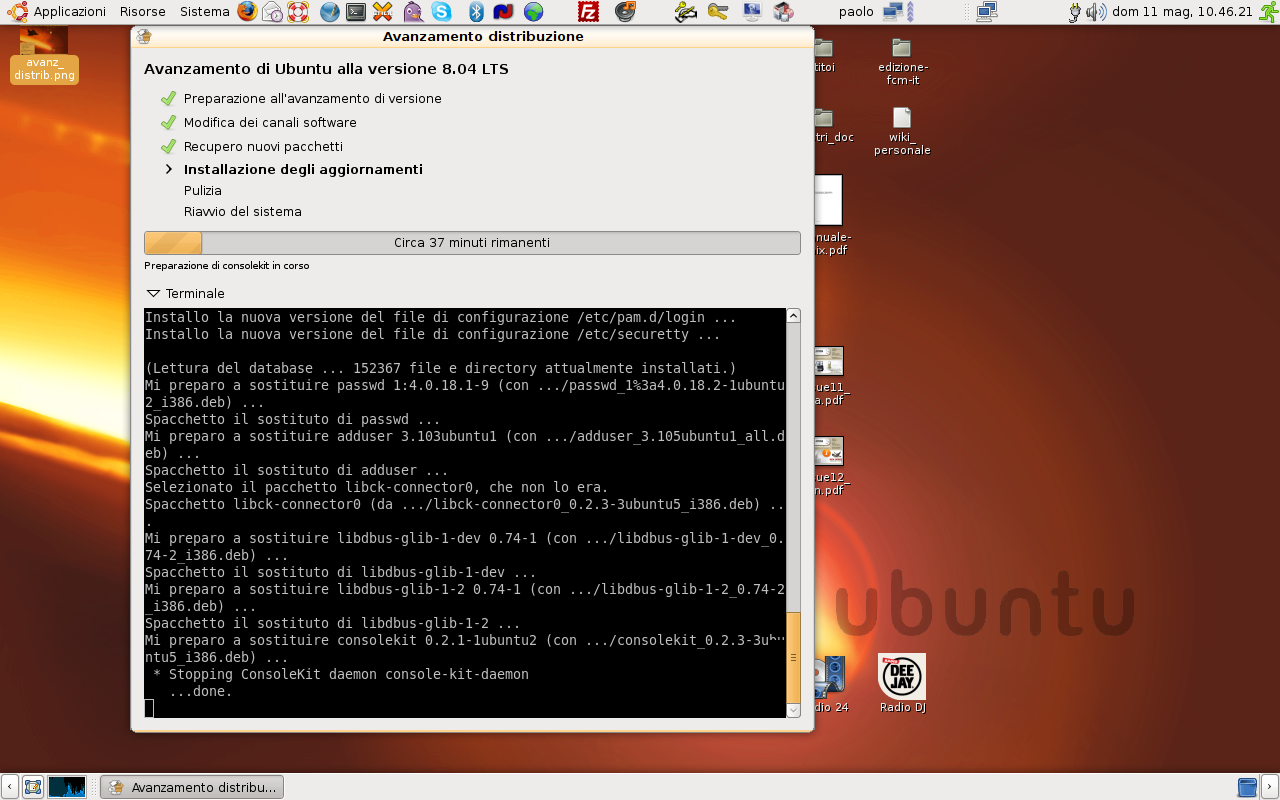This screenshot has width=1280, height=800.
Task: Open the Sistema menu
Action: (x=205, y=12)
